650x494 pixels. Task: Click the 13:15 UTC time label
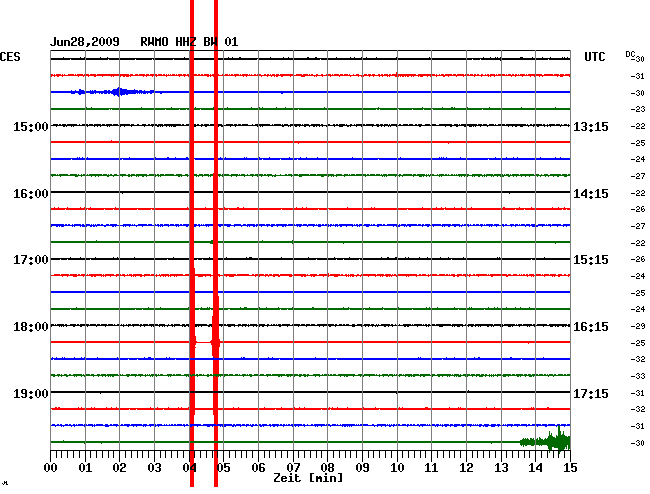pos(591,126)
